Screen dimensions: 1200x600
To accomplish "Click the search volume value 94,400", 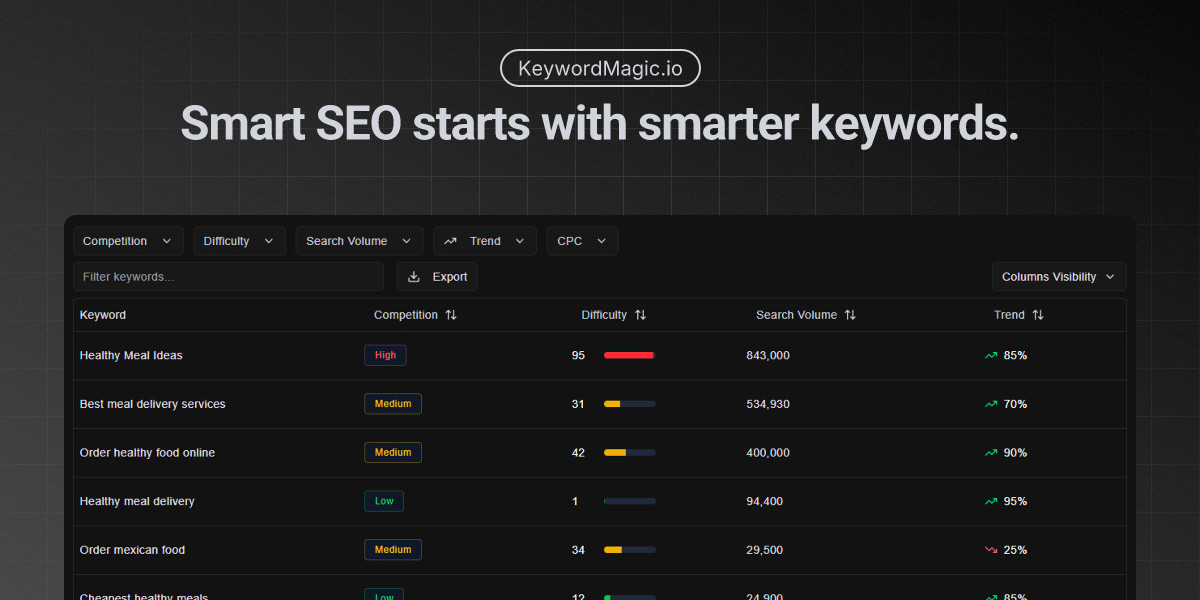I will [x=765, y=501].
